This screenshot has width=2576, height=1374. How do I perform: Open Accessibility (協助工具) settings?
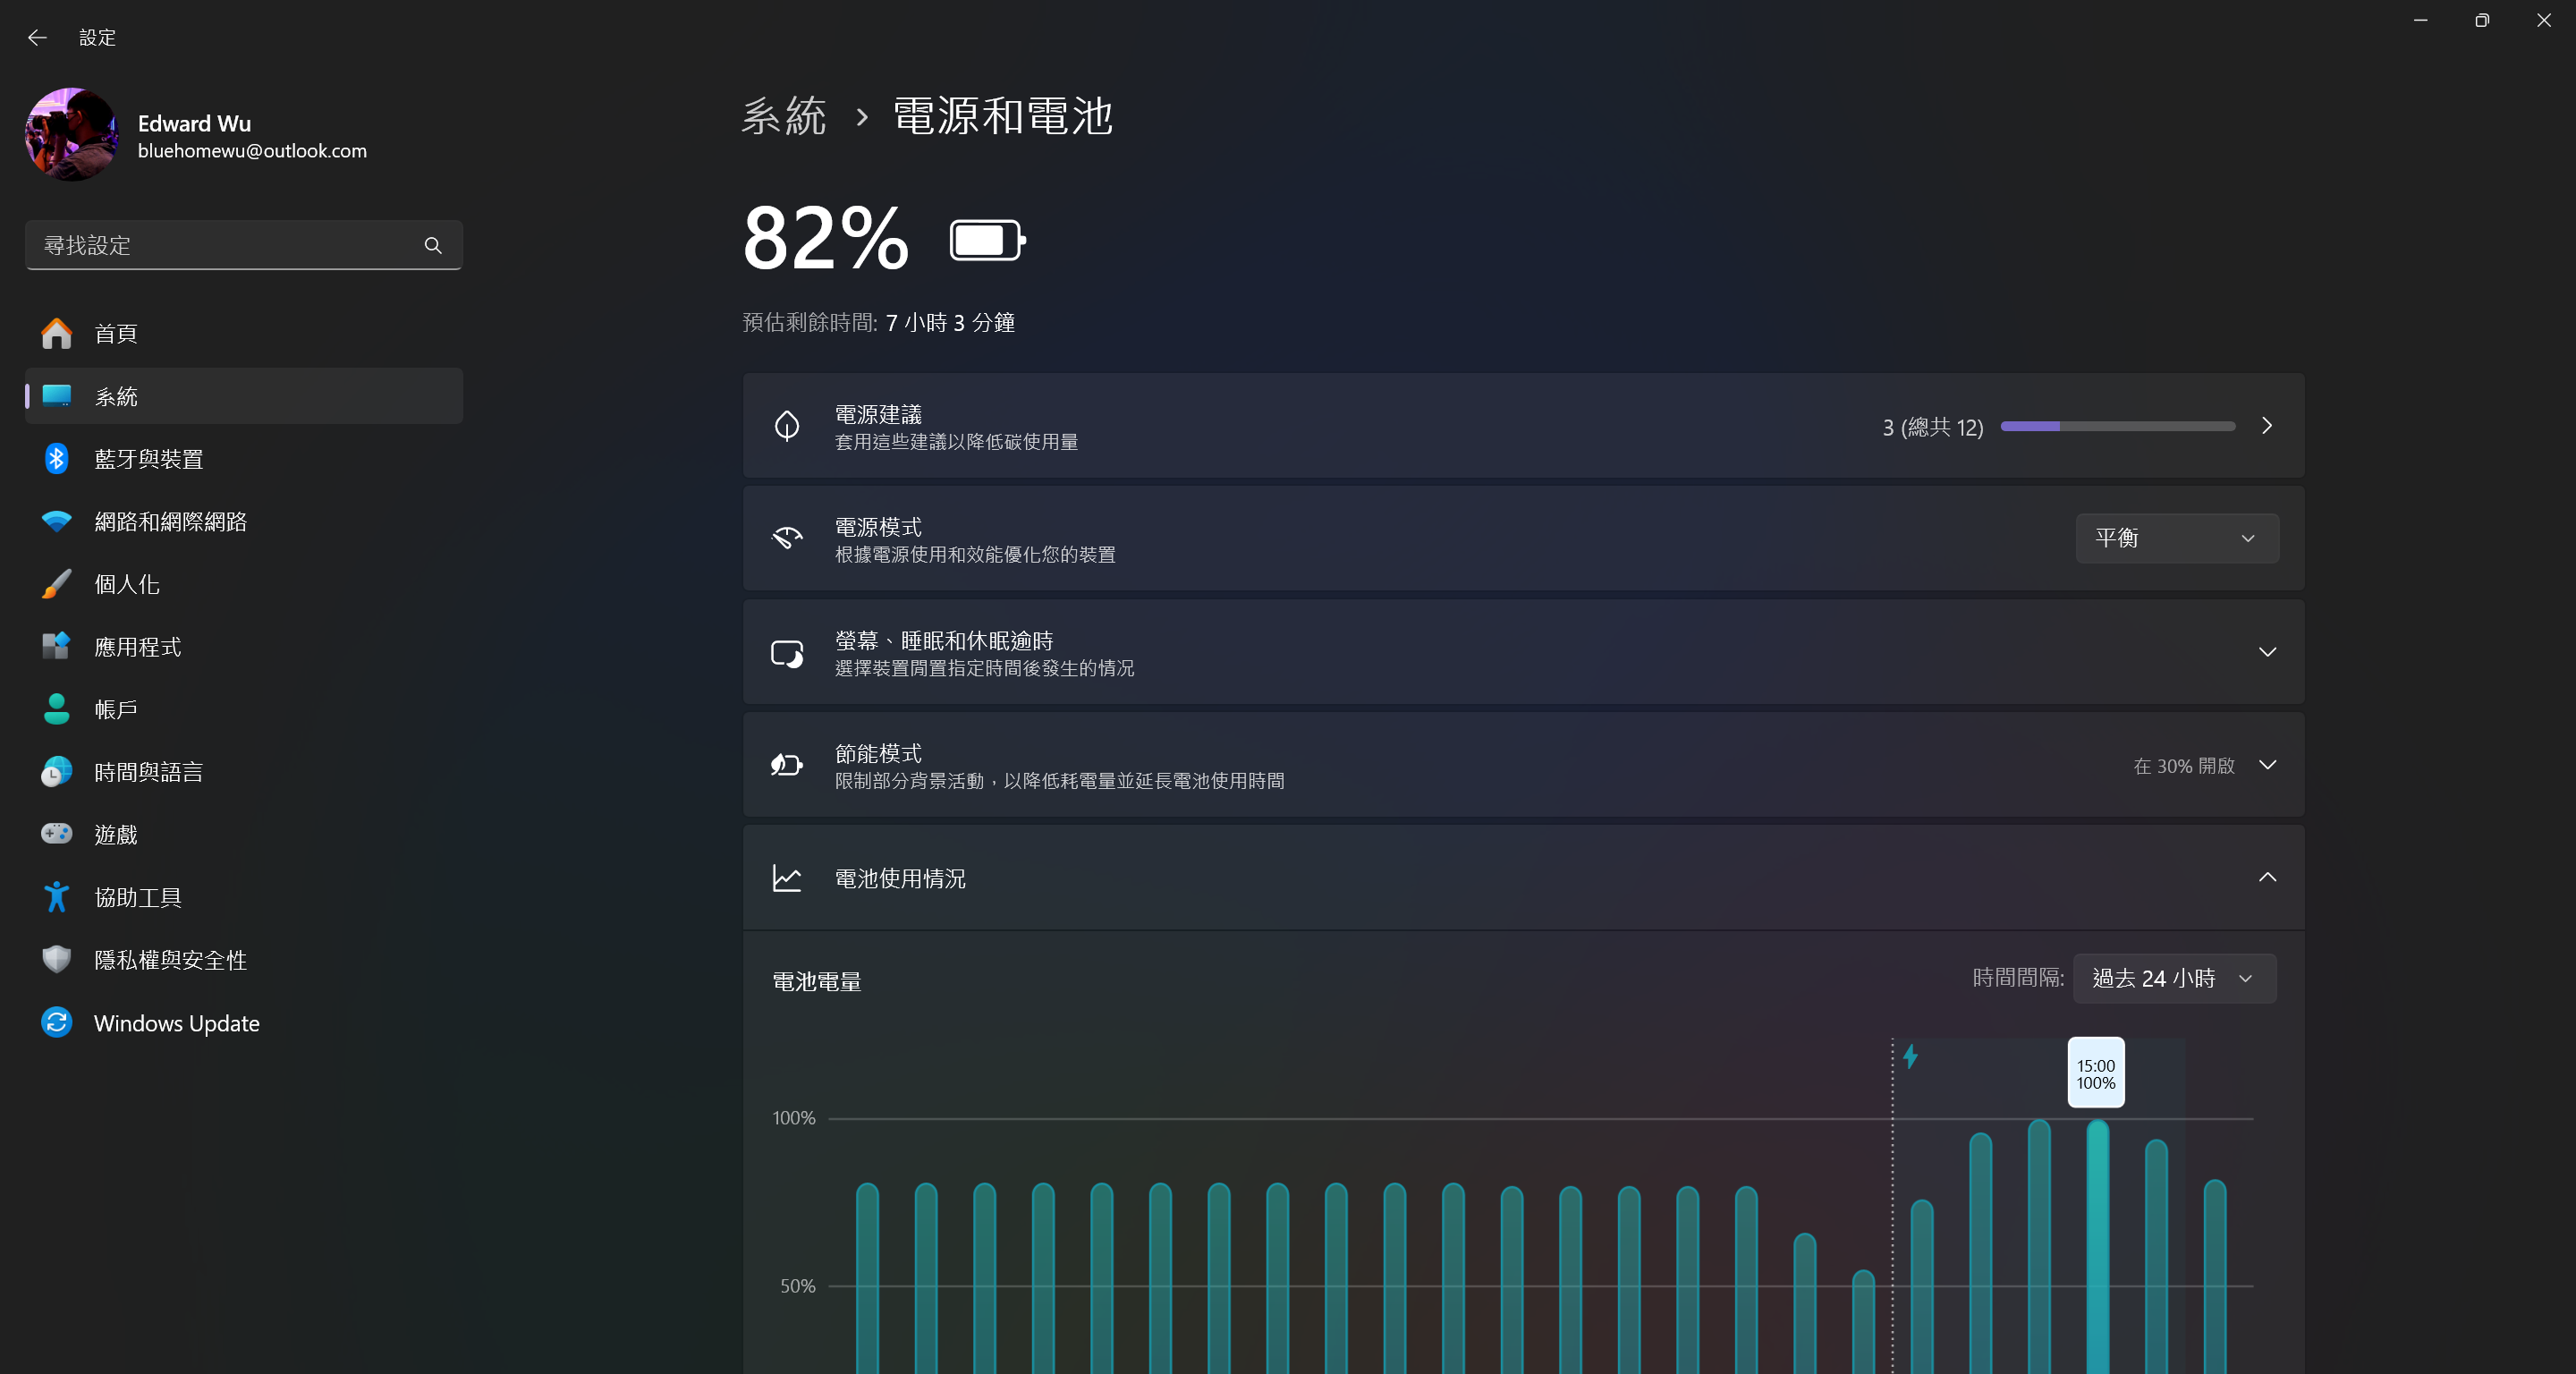click(138, 897)
